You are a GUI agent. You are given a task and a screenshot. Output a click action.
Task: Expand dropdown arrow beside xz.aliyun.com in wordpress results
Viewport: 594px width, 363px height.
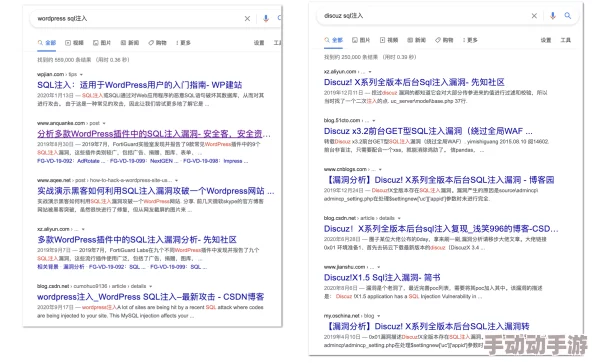pos(83,229)
